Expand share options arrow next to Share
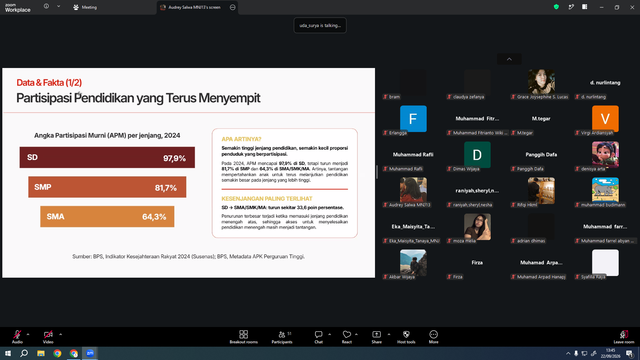 pyautogui.click(x=389, y=334)
